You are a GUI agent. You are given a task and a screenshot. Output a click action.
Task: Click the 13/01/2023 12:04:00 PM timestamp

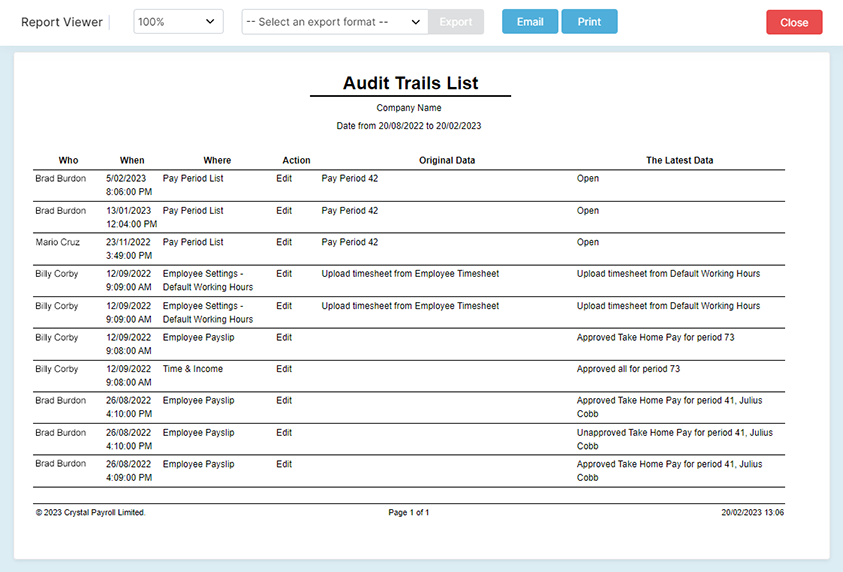tap(131, 217)
